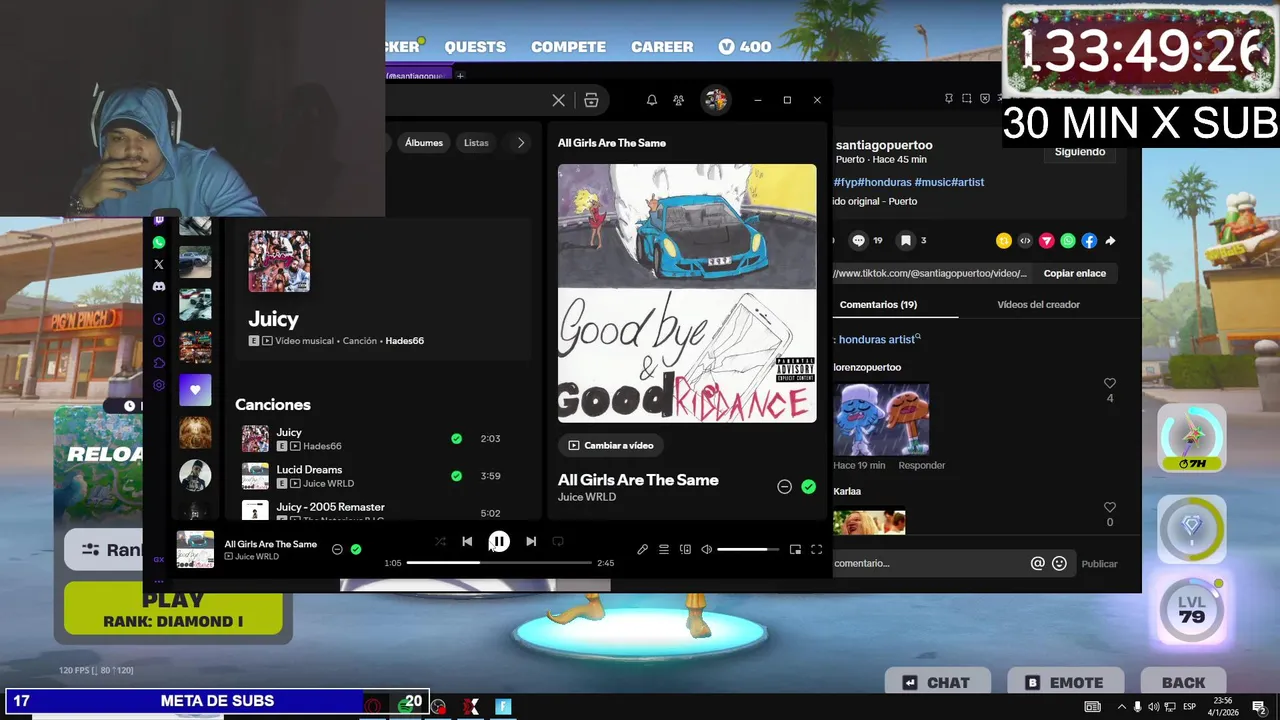Viewport: 1280px width, 720px height.
Task: Open Twitch icon in browser sidebar
Action: (159, 220)
